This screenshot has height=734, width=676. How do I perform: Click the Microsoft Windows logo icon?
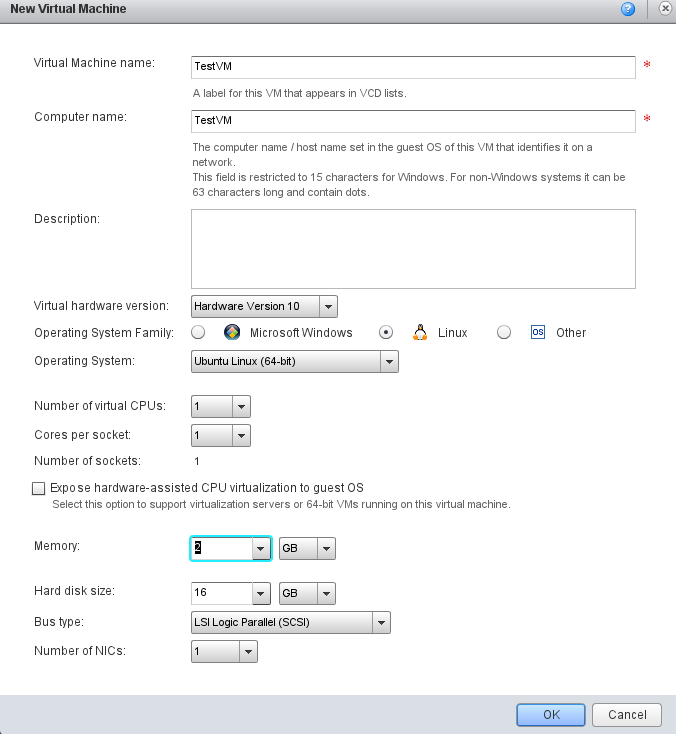(232, 333)
